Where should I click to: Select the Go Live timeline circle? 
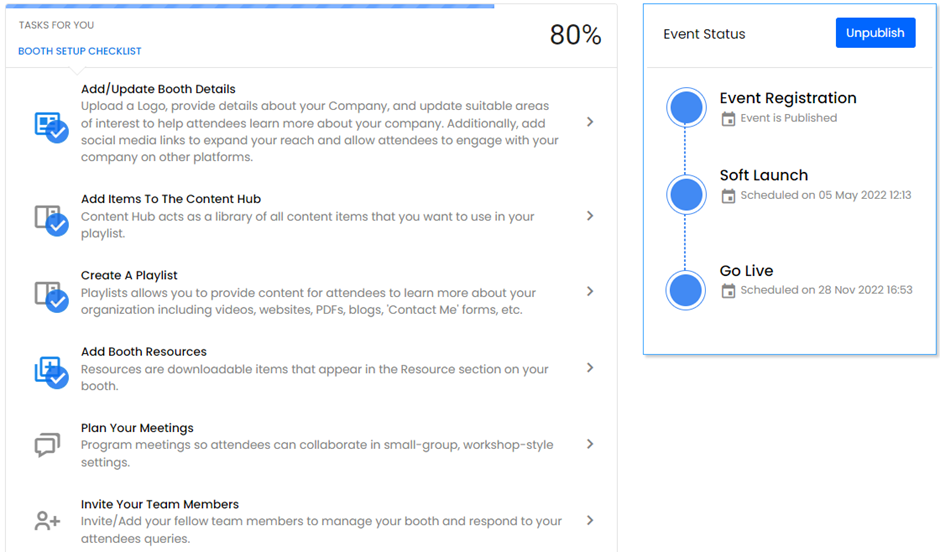coord(686,290)
